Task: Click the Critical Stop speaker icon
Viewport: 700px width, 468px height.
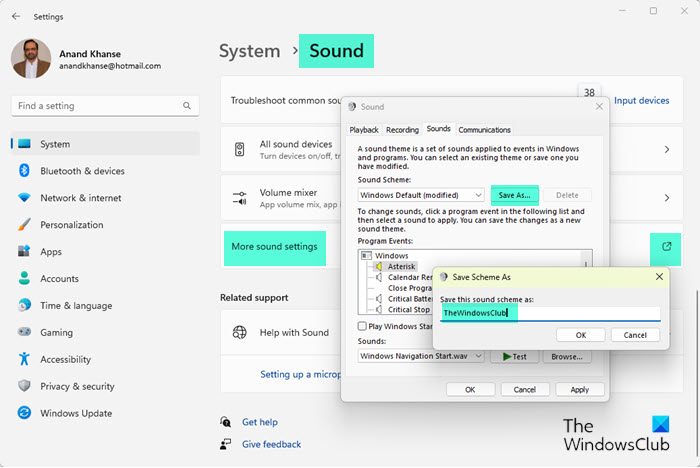Action: pos(379,309)
